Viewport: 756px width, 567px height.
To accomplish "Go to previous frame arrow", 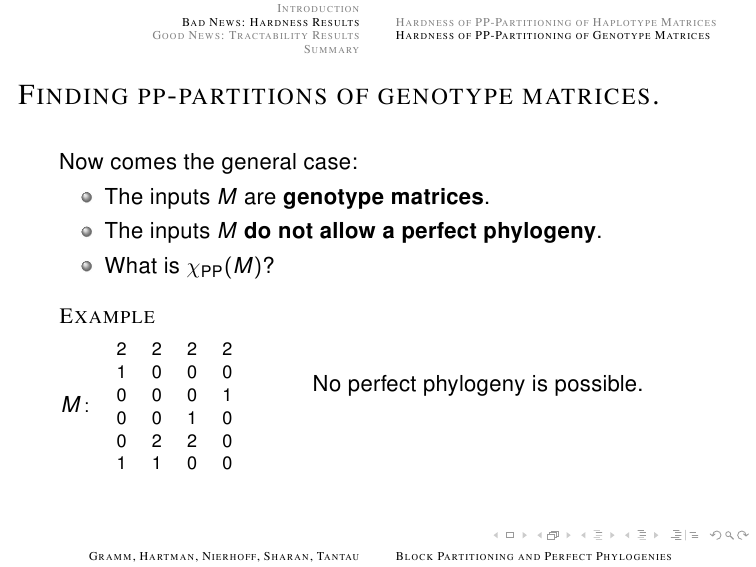I will coord(540,535).
